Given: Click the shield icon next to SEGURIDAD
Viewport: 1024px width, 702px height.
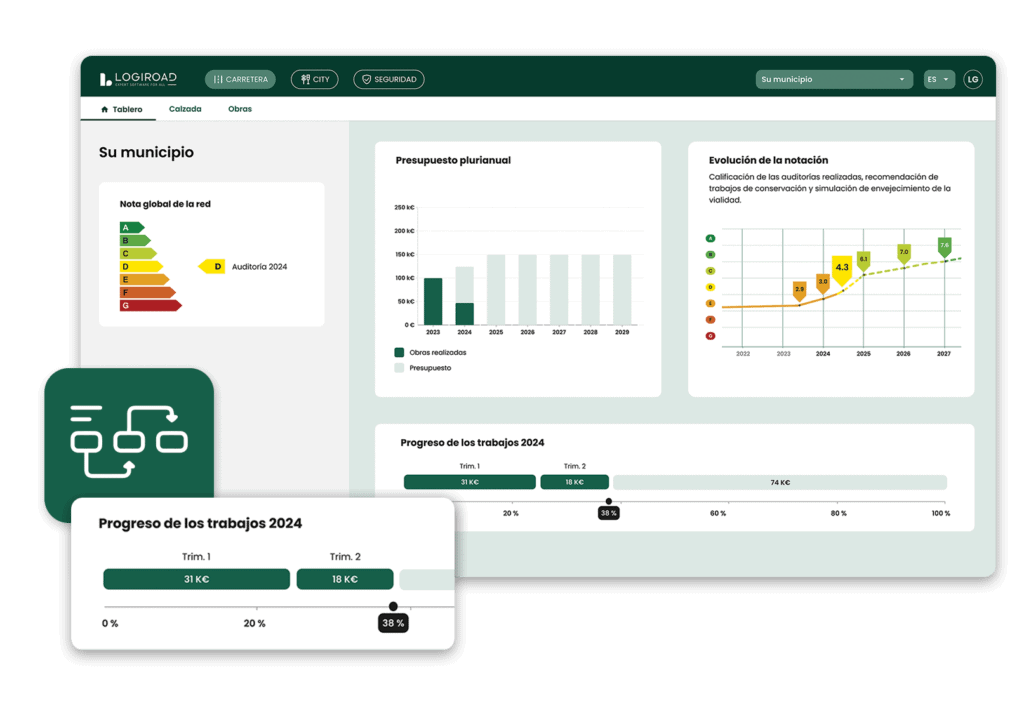Looking at the screenshot, I should (x=366, y=79).
